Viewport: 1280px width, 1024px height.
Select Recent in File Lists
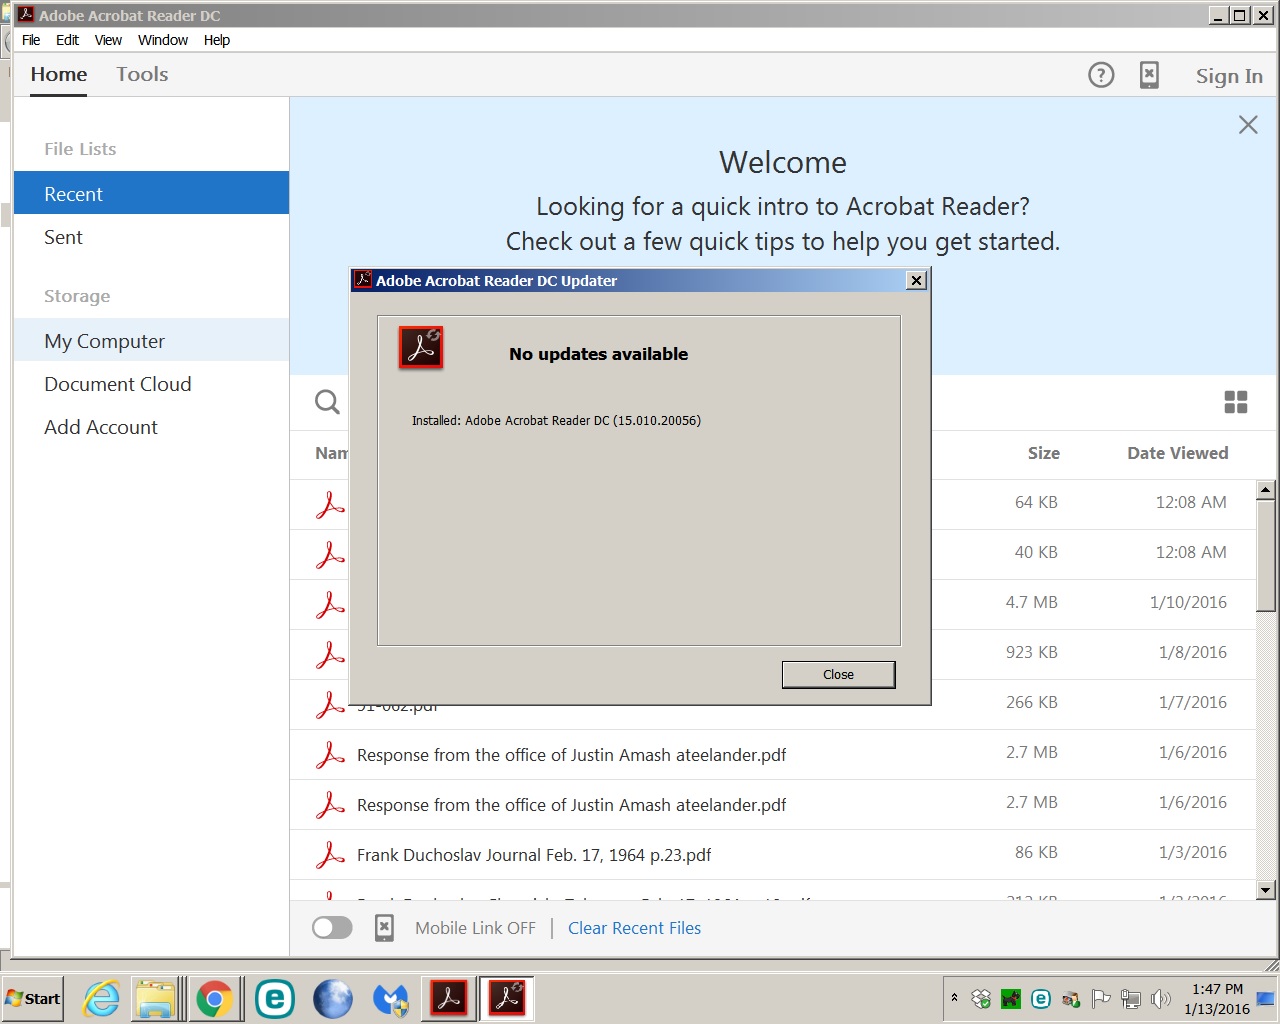[151, 193]
